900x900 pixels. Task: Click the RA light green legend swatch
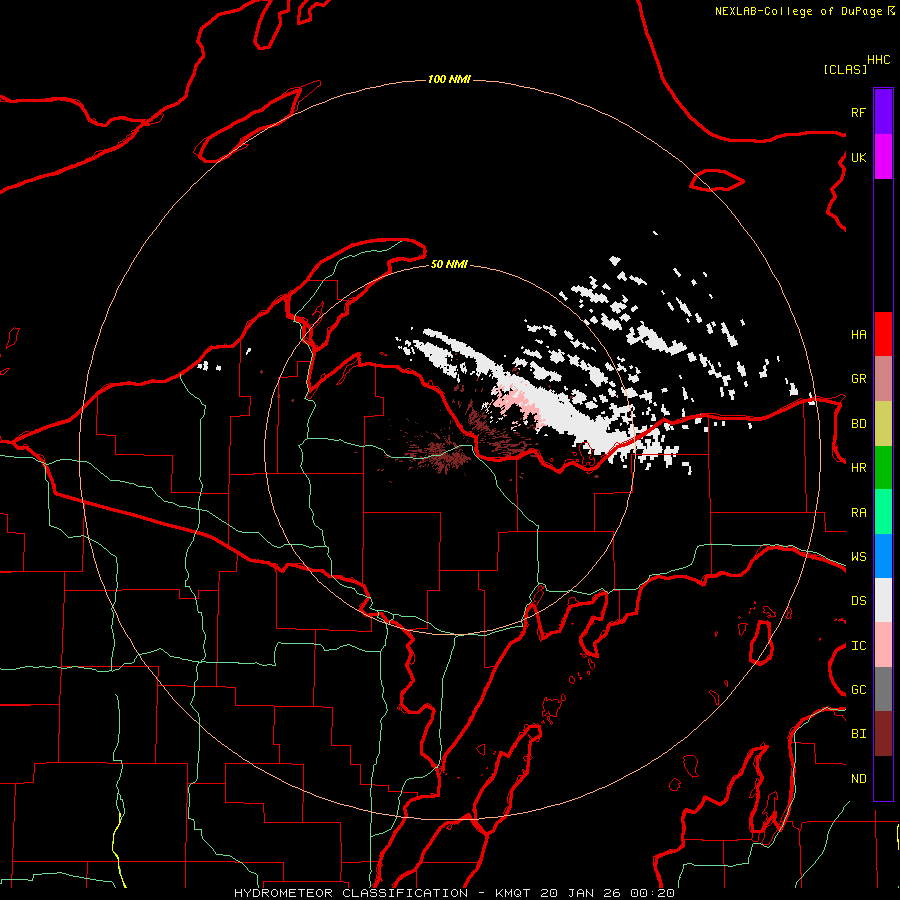883,512
